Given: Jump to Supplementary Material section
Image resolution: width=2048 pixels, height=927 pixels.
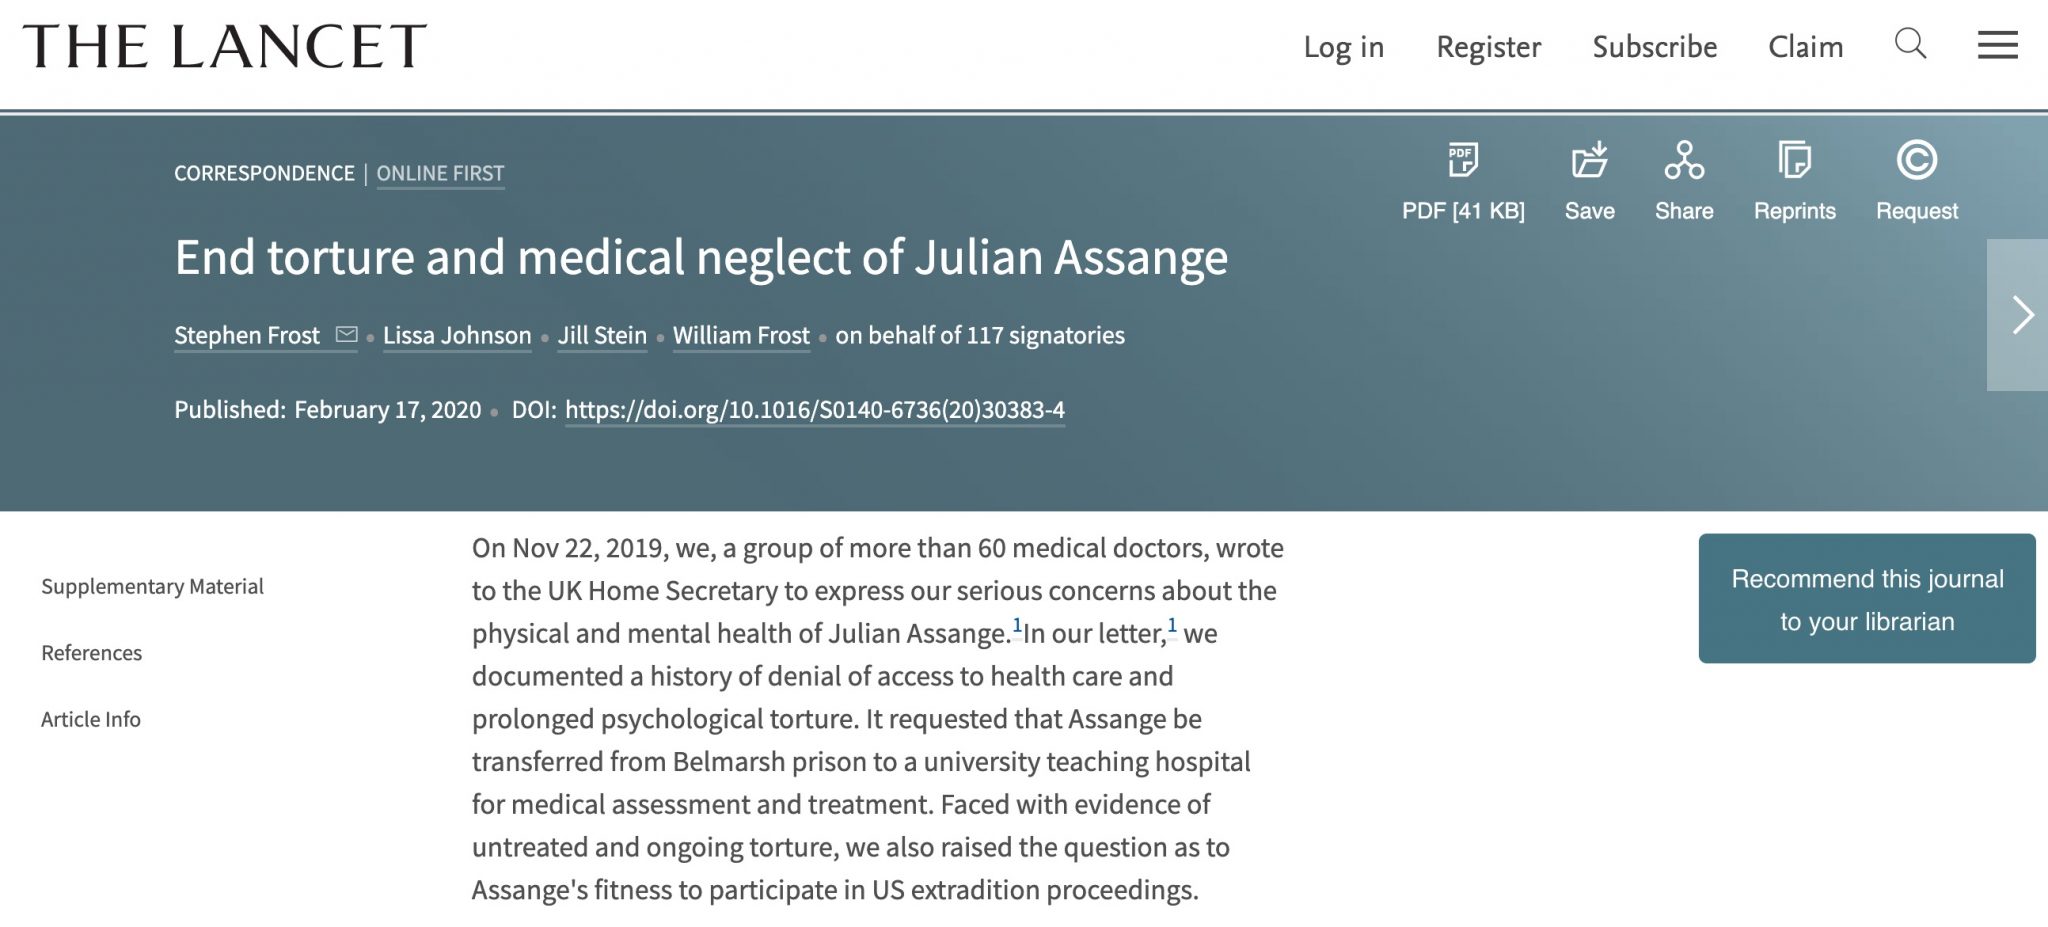Looking at the screenshot, I should pos(152,586).
